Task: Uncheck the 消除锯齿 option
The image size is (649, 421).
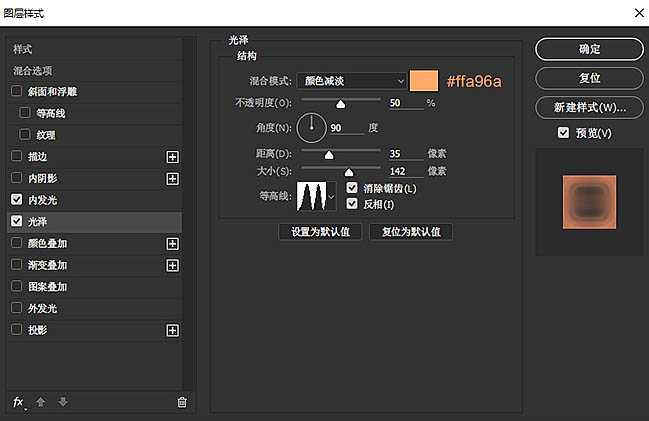Action: coord(352,188)
